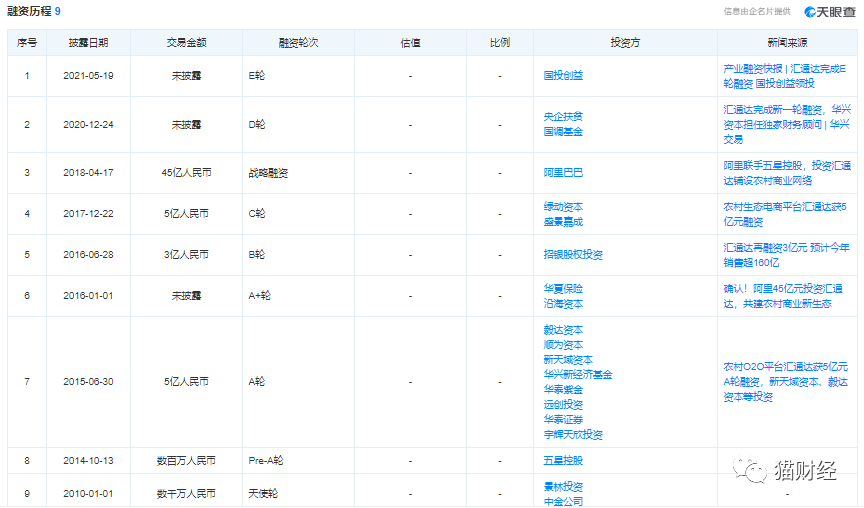The image size is (864, 508).
Task: Select date cell 2014-10-13
Action: point(88,460)
